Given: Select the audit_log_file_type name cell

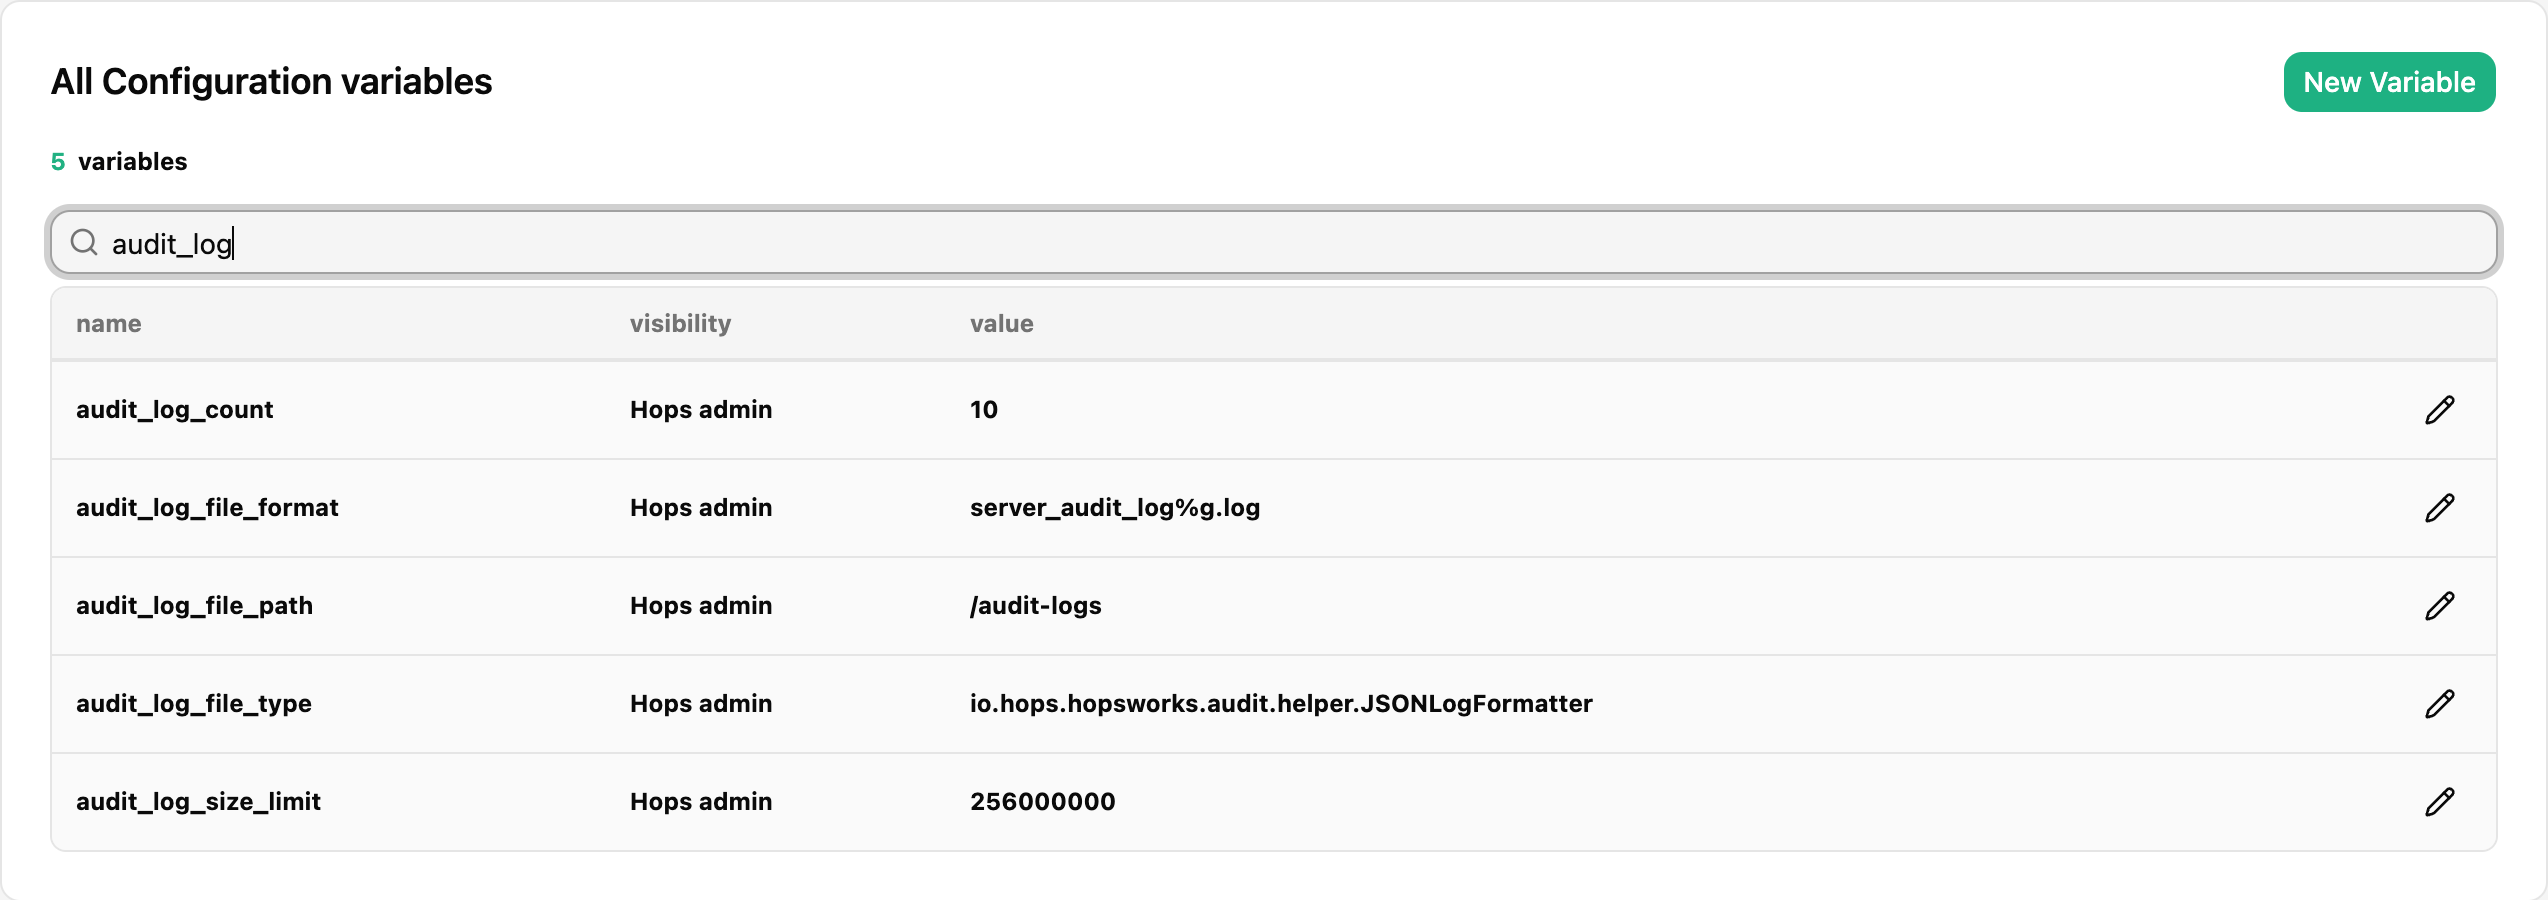Looking at the screenshot, I should tap(194, 704).
